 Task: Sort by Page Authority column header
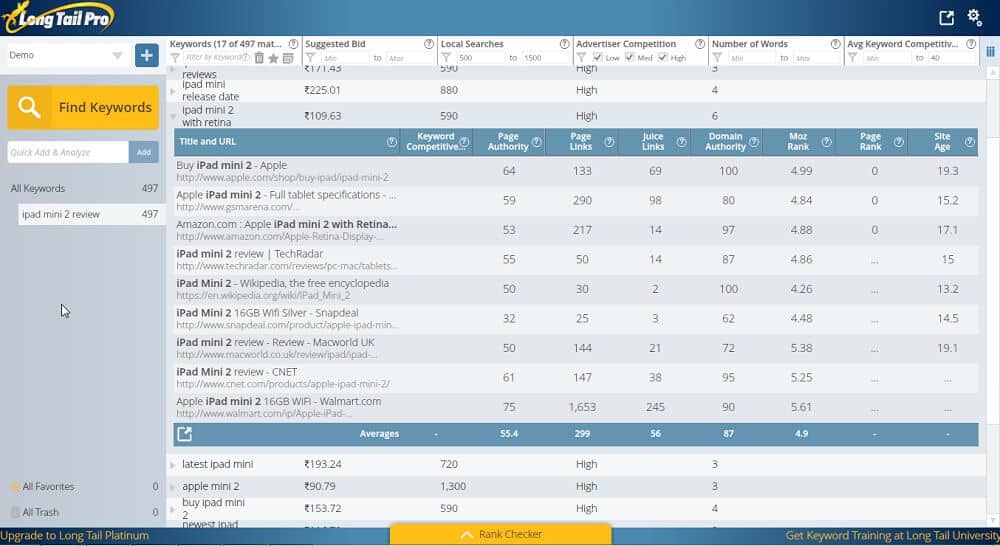[x=508, y=142]
